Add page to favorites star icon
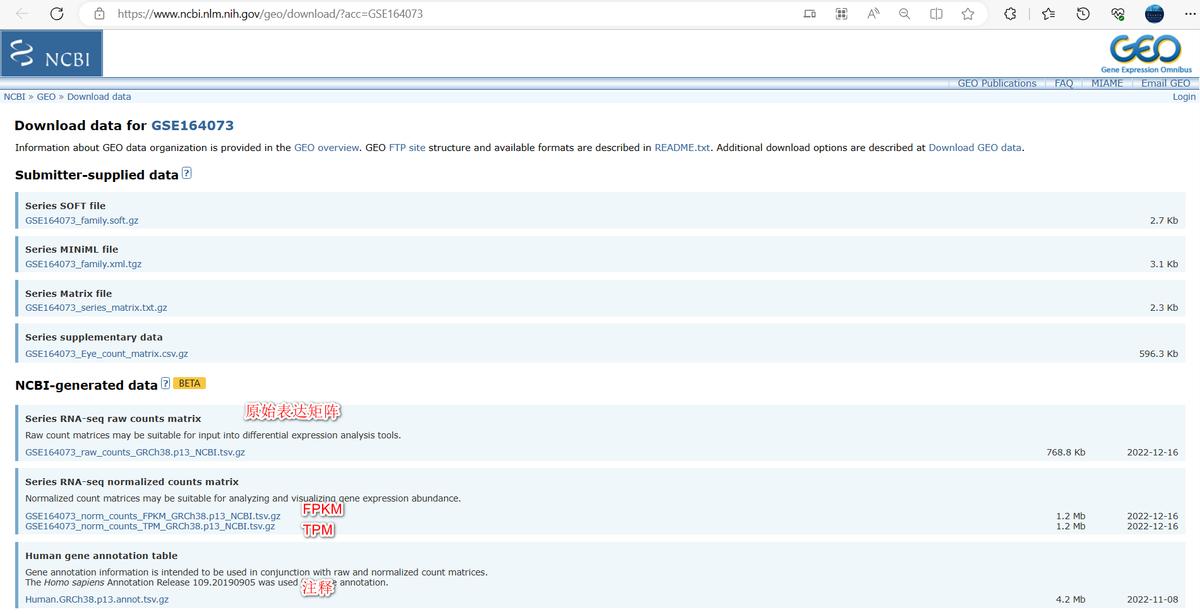The image size is (1200, 614). point(968,14)
